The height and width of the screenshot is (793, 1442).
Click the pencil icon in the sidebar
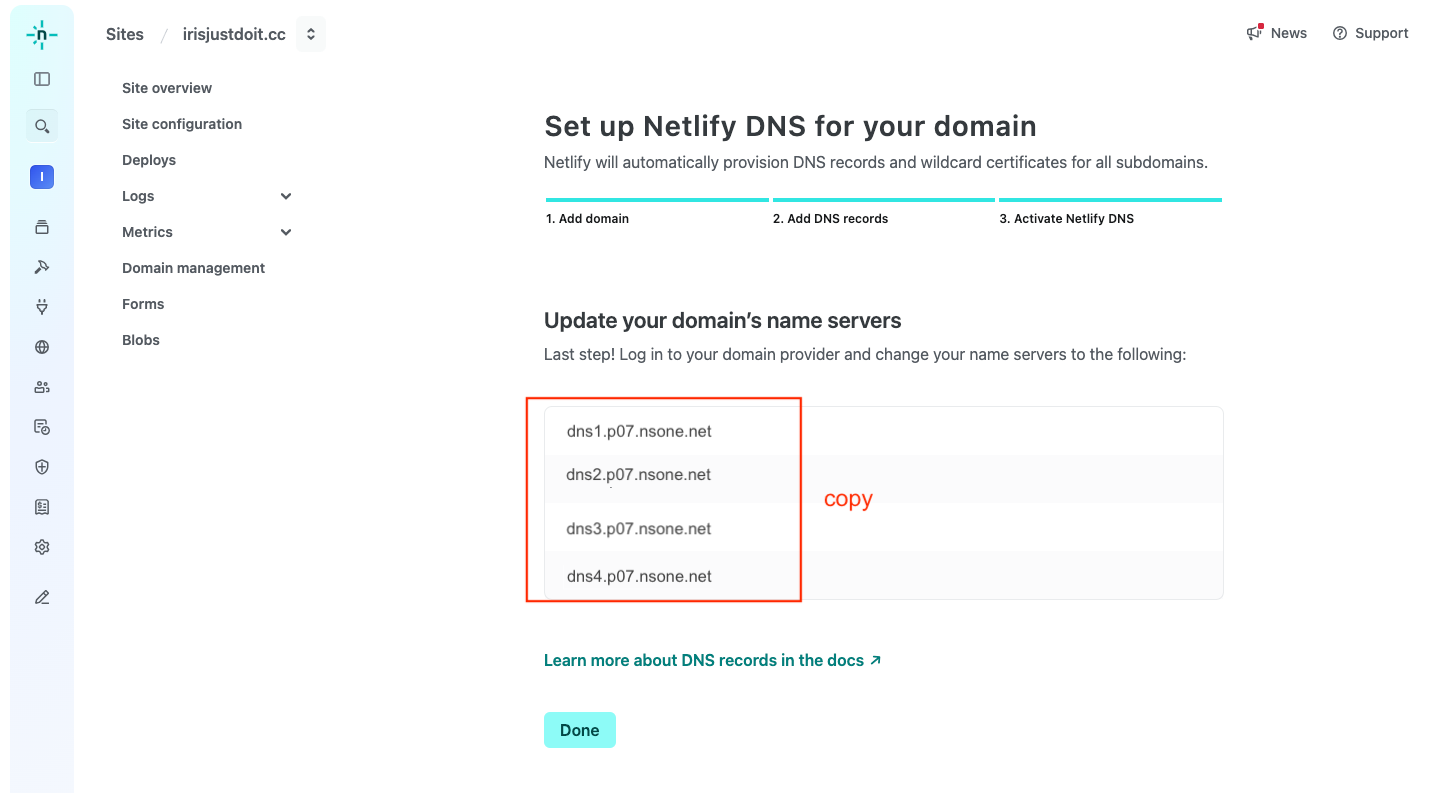pos(42,597)
